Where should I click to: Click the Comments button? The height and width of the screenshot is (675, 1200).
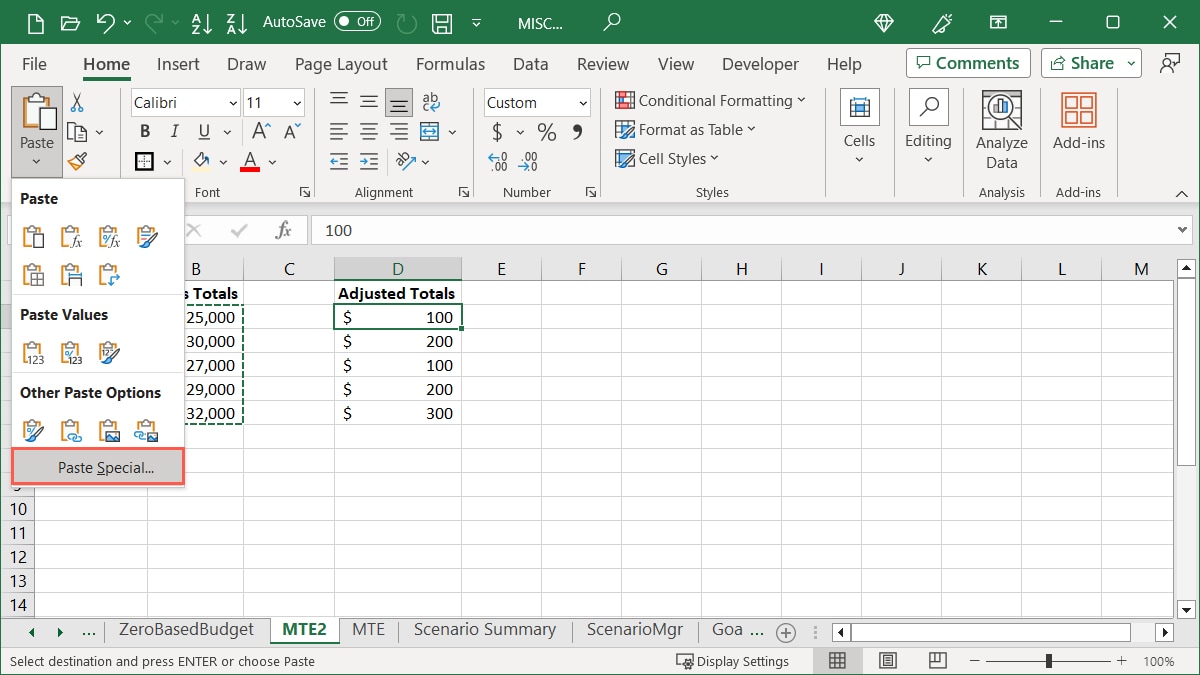968,63
